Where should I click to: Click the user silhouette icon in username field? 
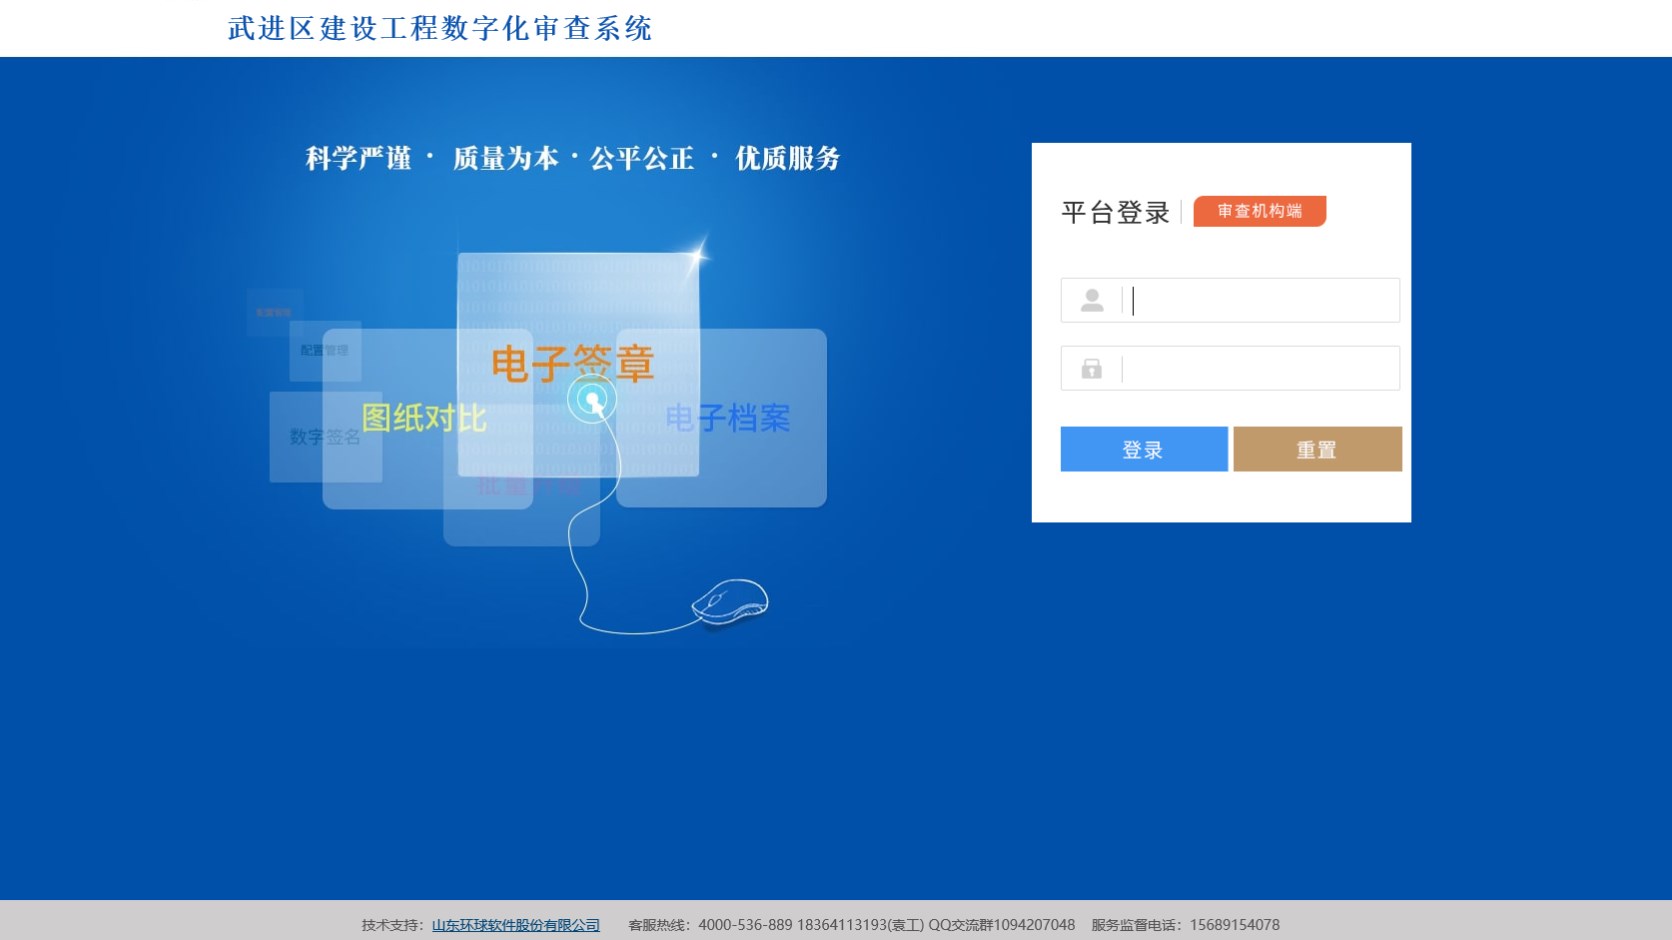pos(1092,300)
